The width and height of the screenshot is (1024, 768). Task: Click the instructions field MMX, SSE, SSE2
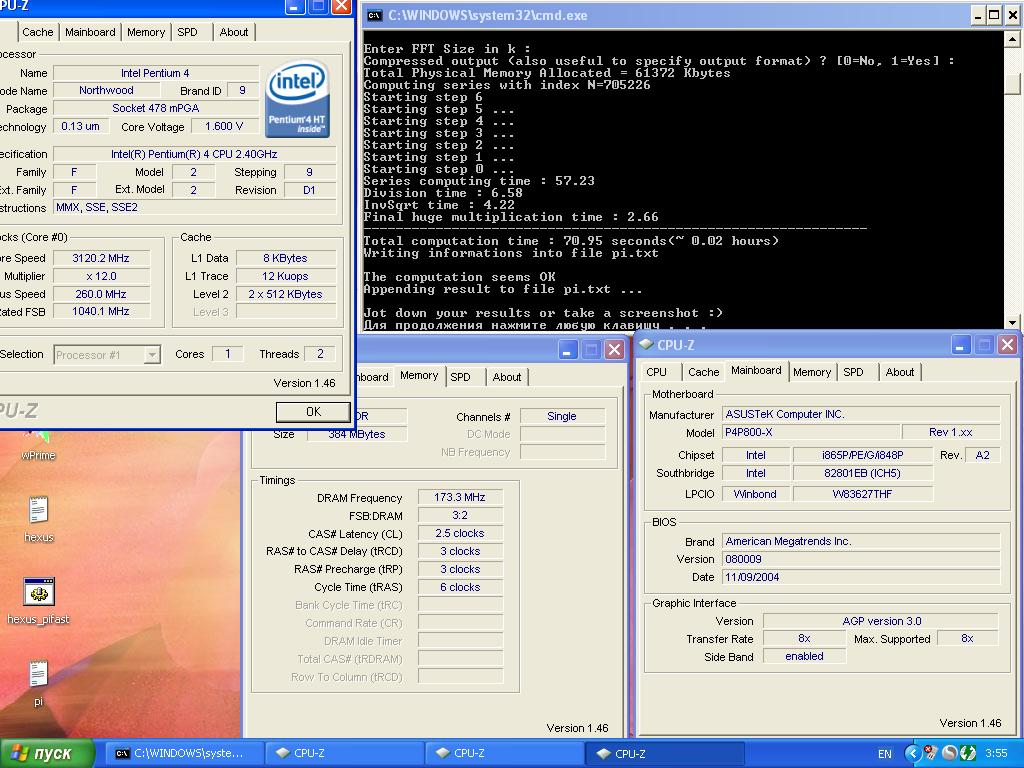tap(195, 208)
